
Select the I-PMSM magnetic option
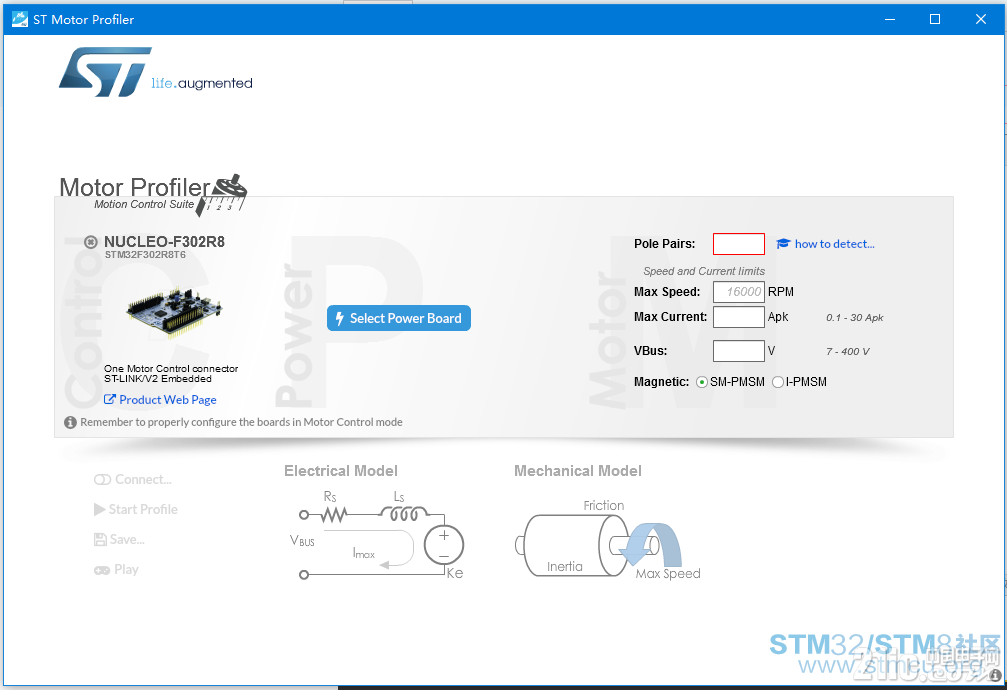[778, 382]
